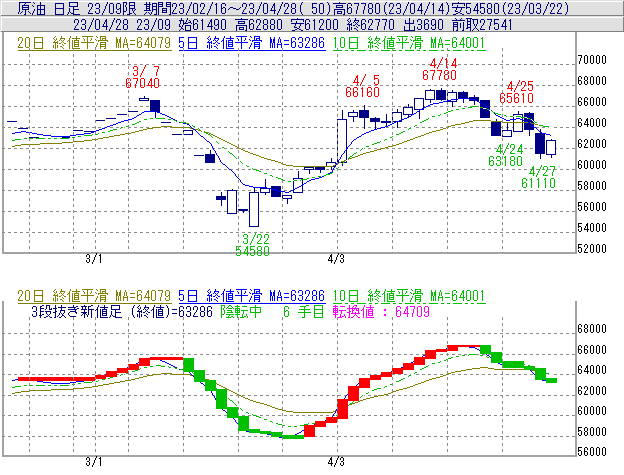Viewport: 624px width, 475px height.
Task: Click the 4/14 67780 peak label
Action: 440,69
